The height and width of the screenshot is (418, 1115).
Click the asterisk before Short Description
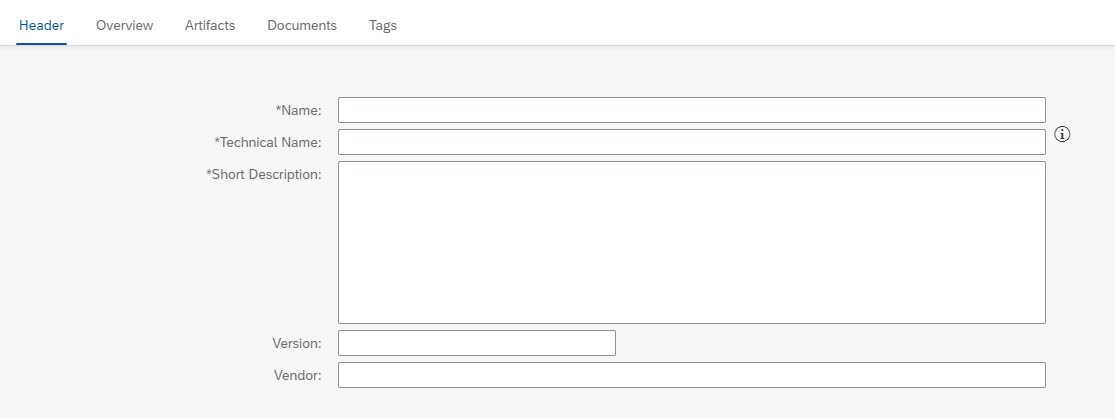pos(209,173)
